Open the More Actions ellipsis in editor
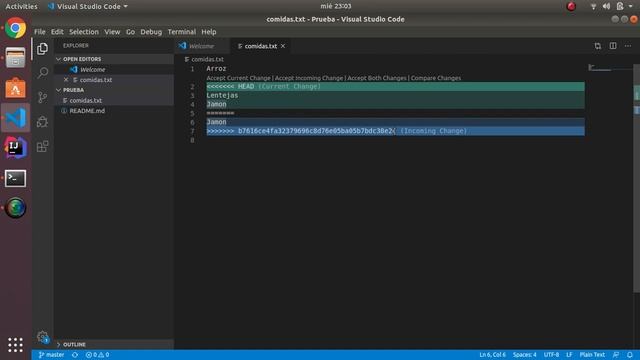This screenshot has width=640, height=360. [x=628, y=46]
